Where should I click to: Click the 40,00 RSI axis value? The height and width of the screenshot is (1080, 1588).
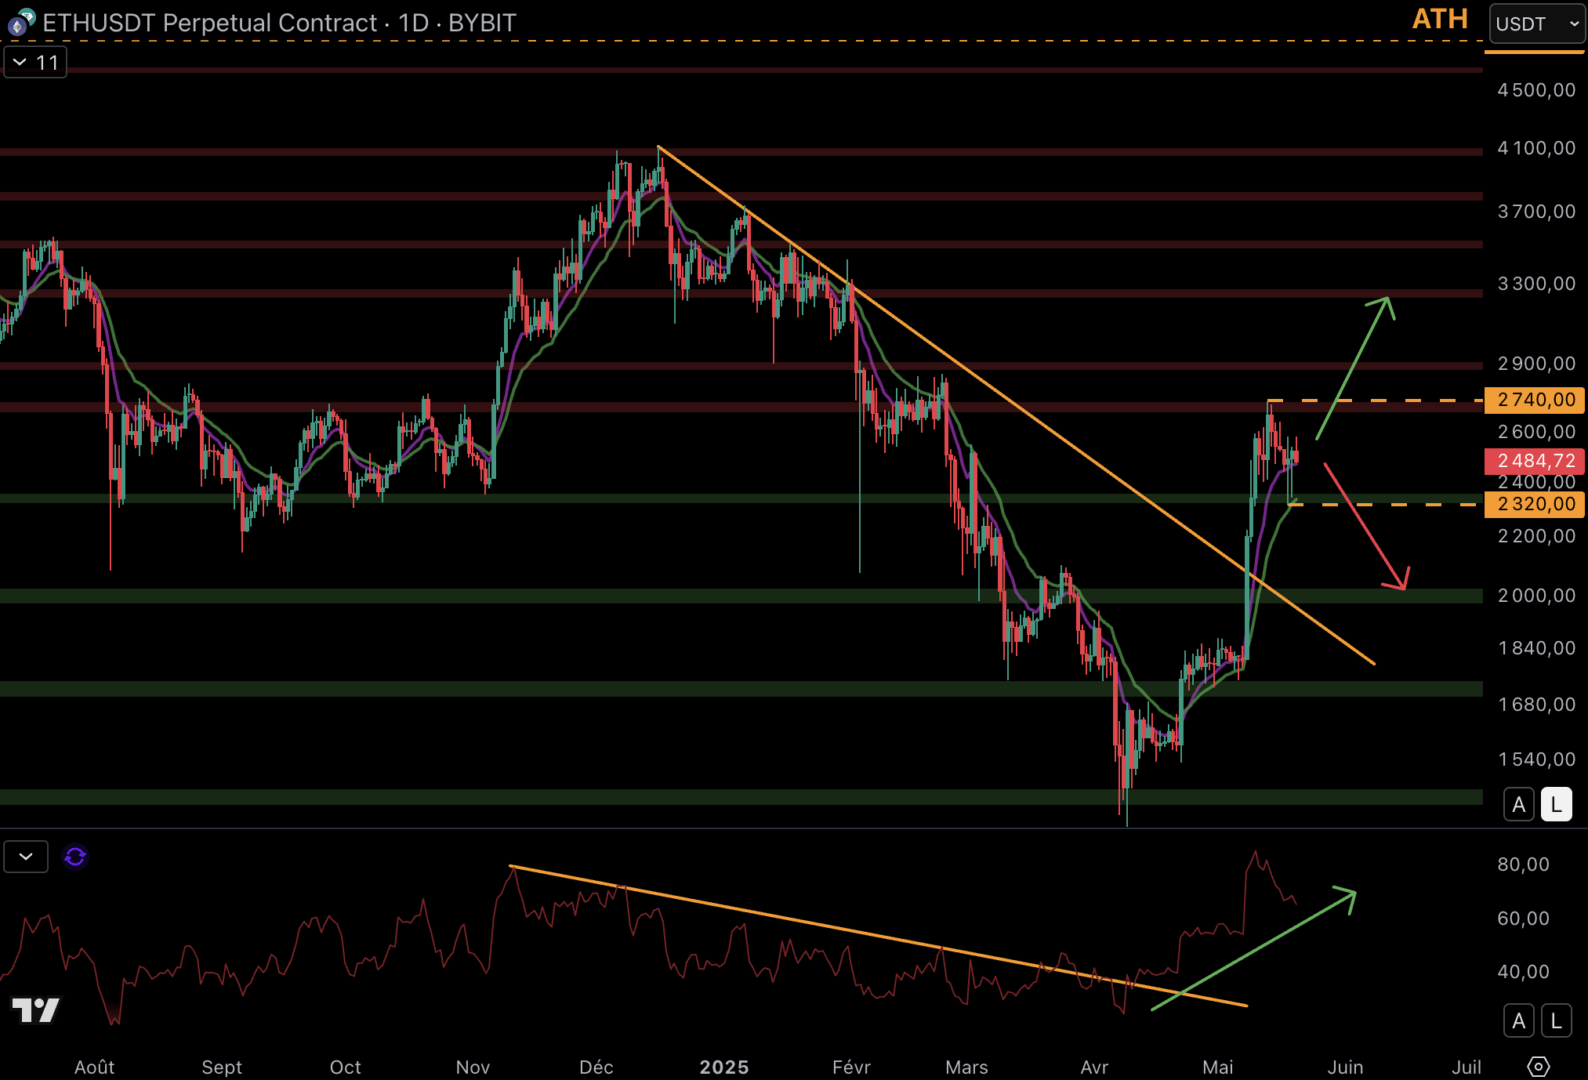[x=1523, y=972]
